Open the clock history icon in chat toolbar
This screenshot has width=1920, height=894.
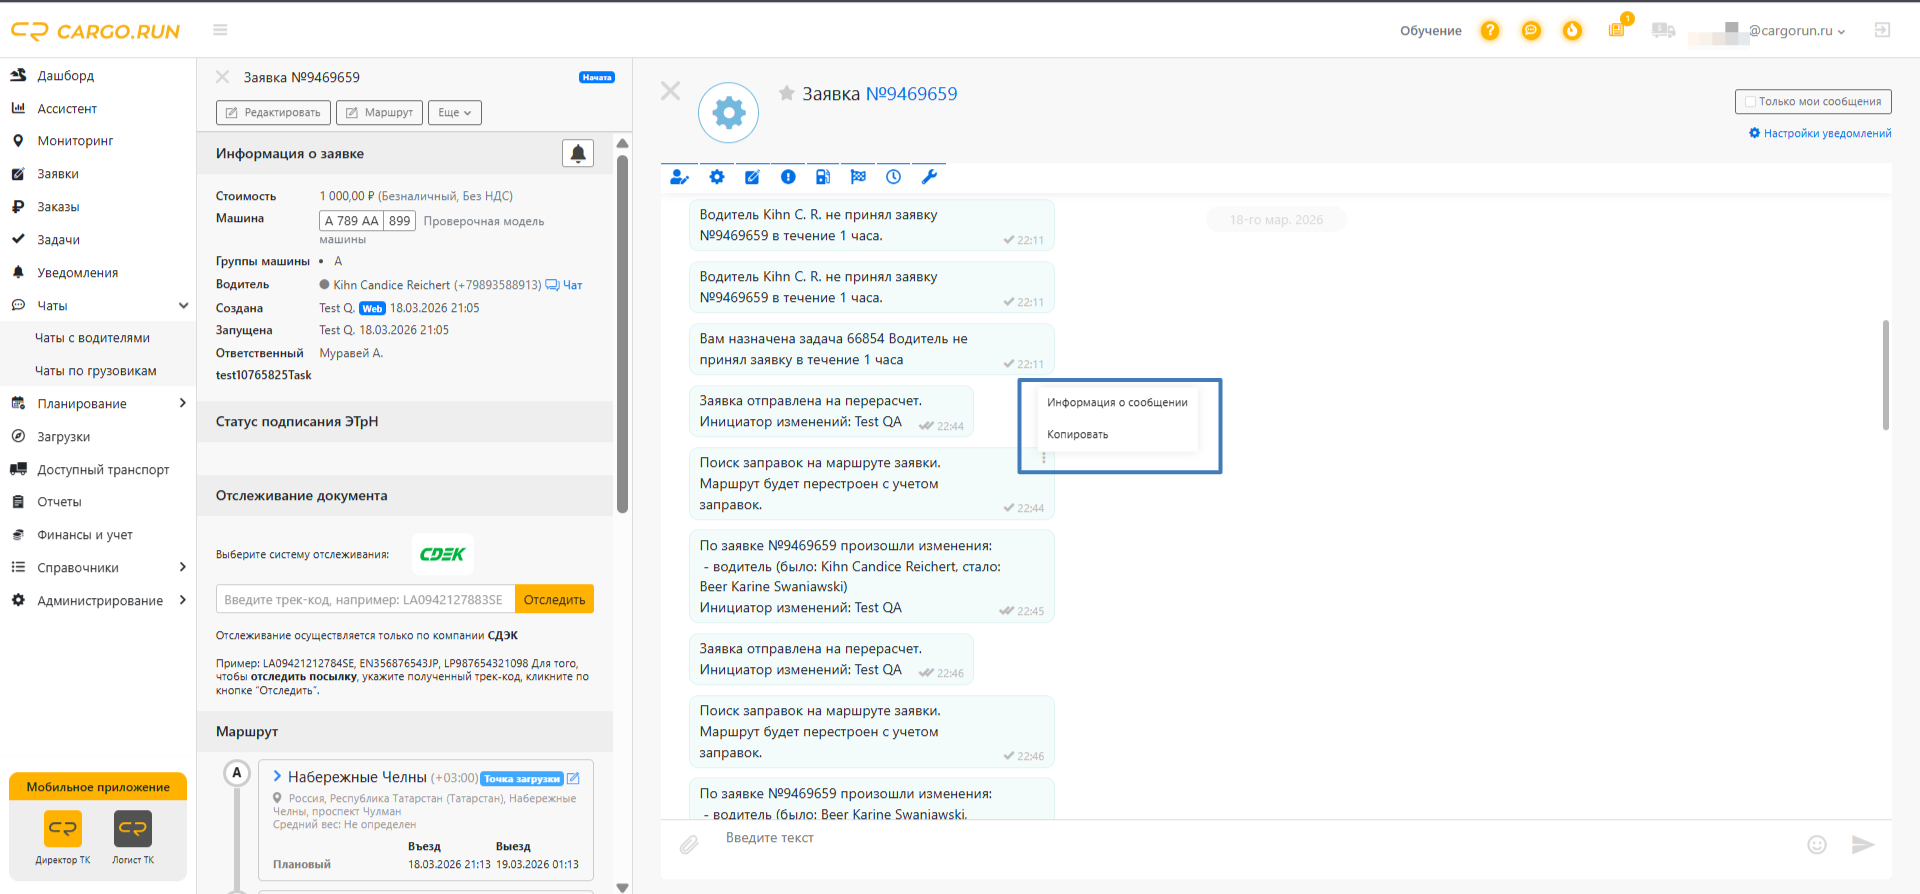click(893, 177)
